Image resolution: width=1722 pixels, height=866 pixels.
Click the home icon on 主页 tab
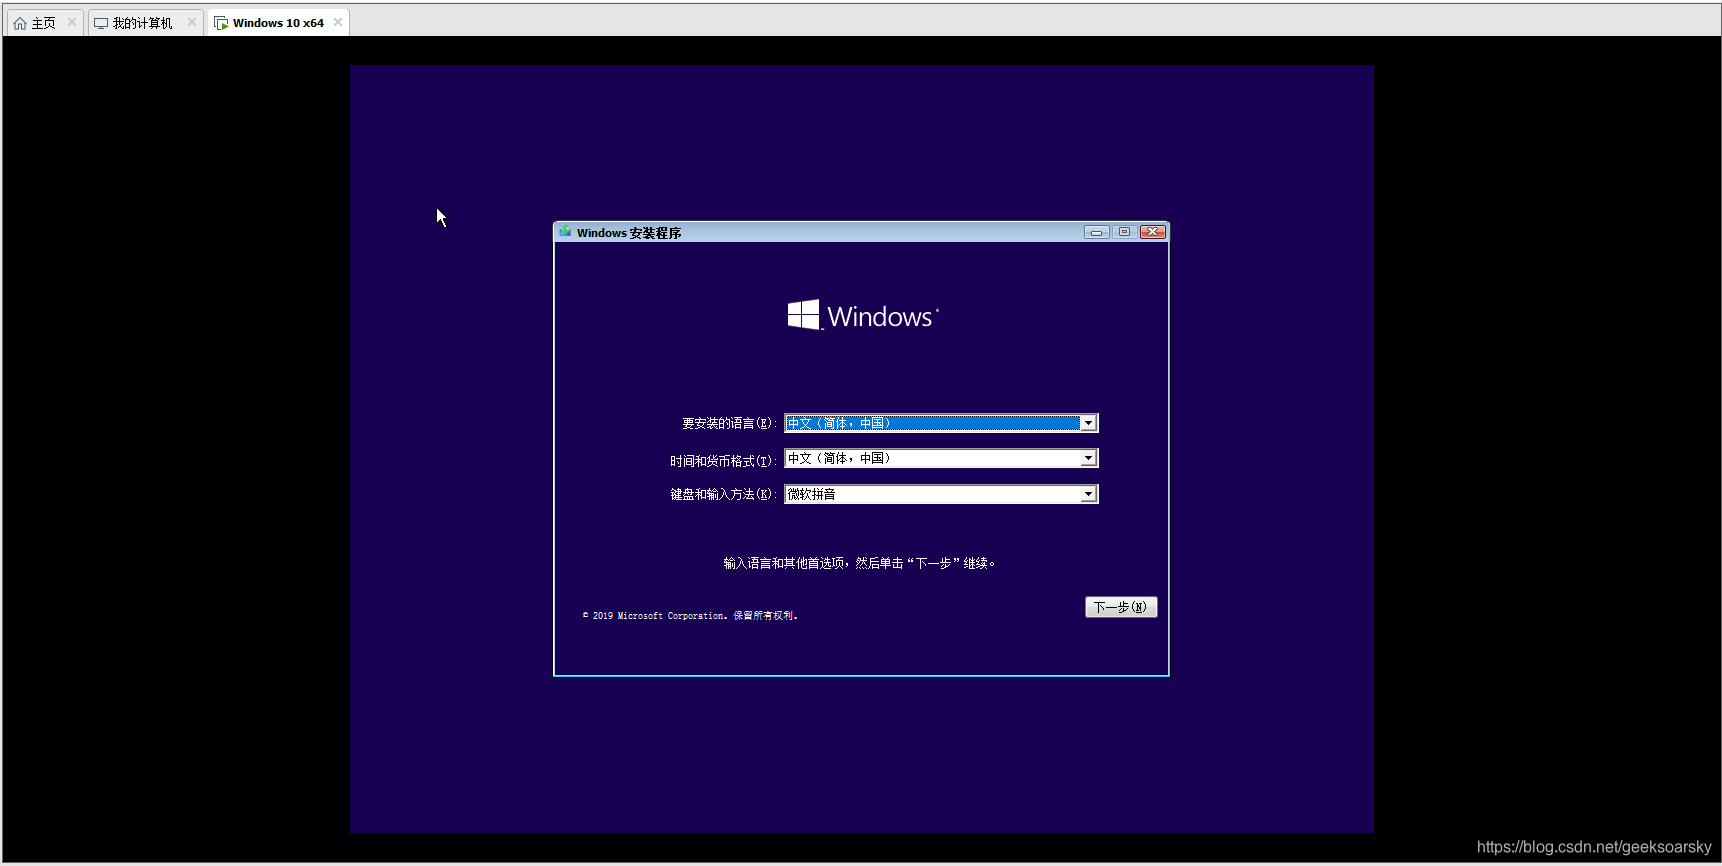[20, 23]
